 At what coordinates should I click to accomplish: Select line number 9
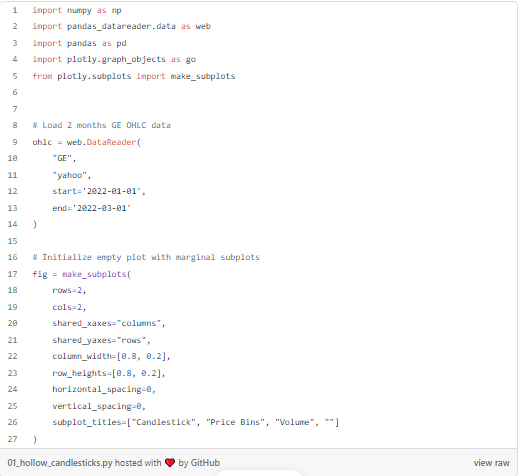coord(15,142)
